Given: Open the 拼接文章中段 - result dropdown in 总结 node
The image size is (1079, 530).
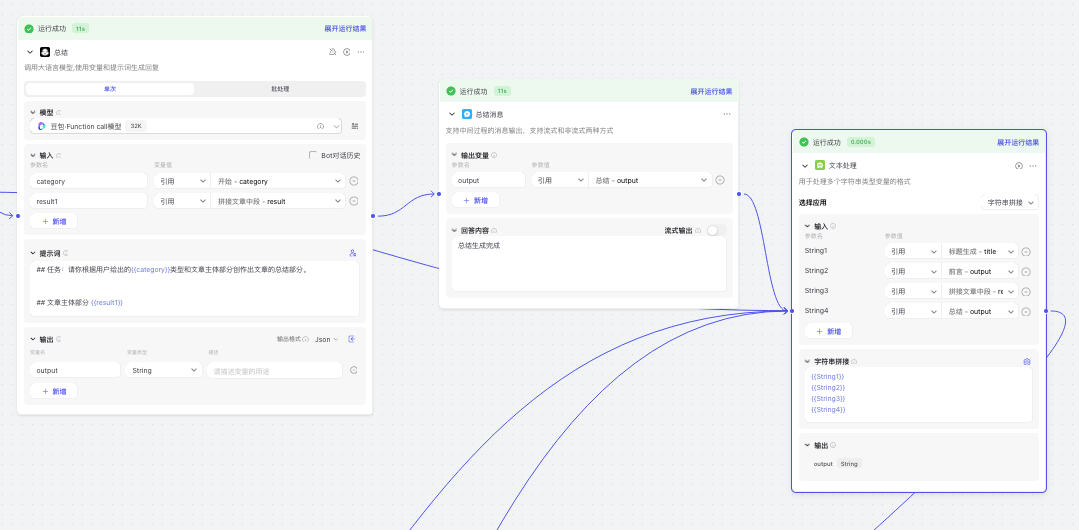Looking at the screenshot, I should pyautogui.click(x=278, y=201).
